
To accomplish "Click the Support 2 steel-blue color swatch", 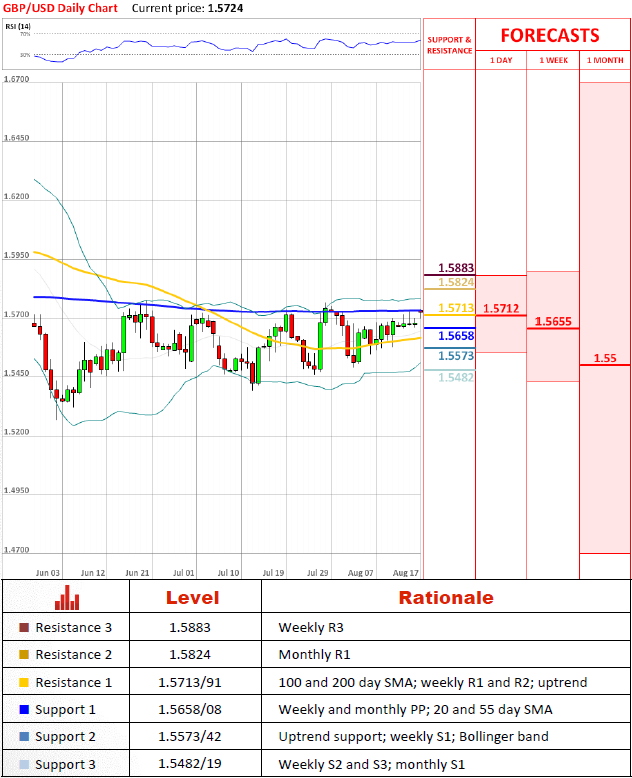I will coord(24,736).
